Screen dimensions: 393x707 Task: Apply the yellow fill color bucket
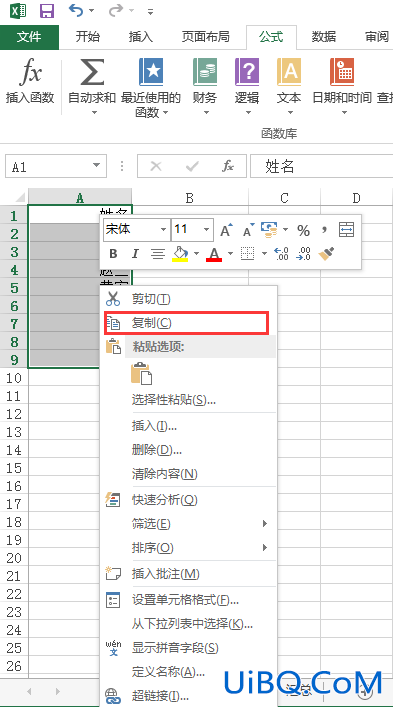click(x=181, y=254)
